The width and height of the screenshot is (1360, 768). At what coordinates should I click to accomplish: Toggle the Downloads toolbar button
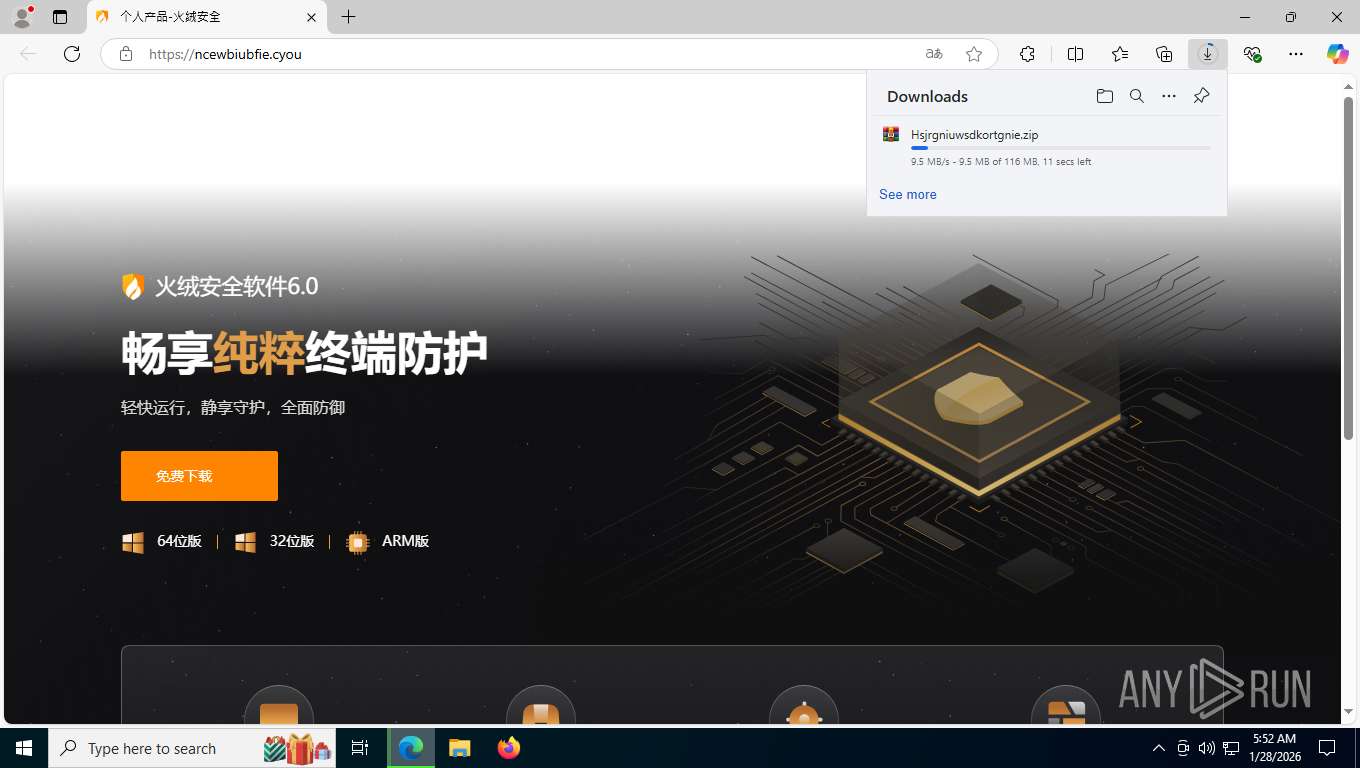point(1208,54)
